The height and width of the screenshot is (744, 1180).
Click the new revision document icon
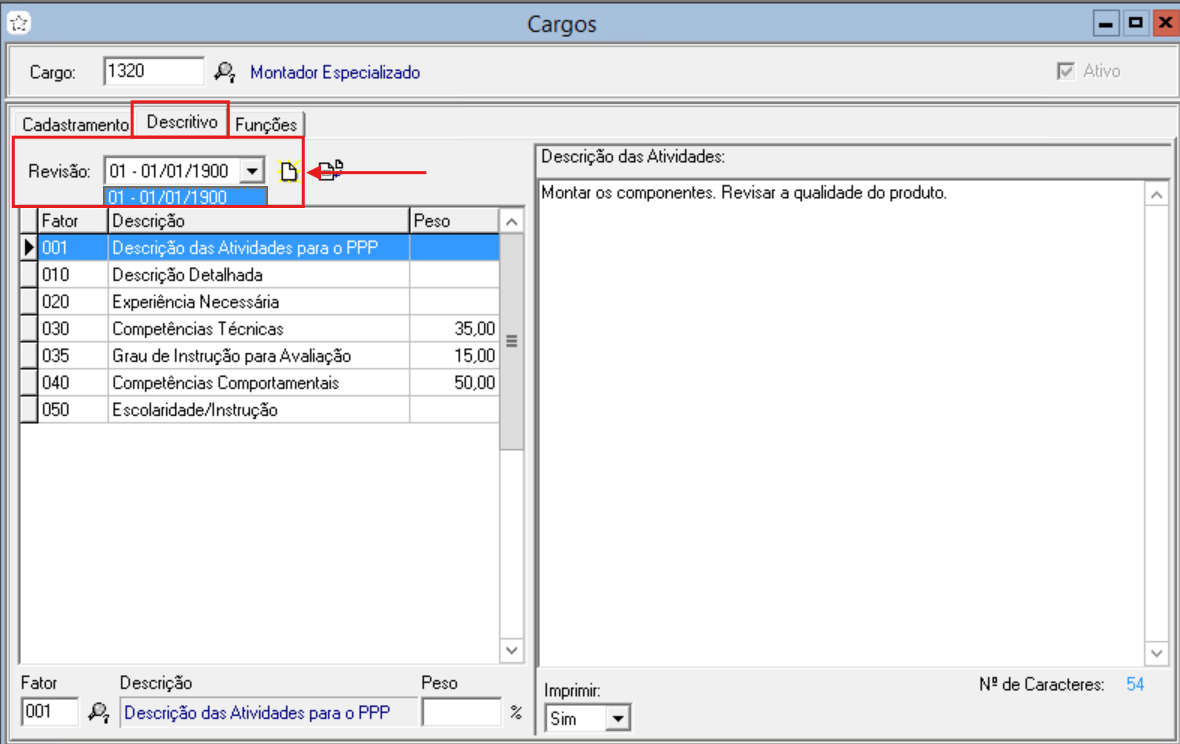tap(289, 172)
